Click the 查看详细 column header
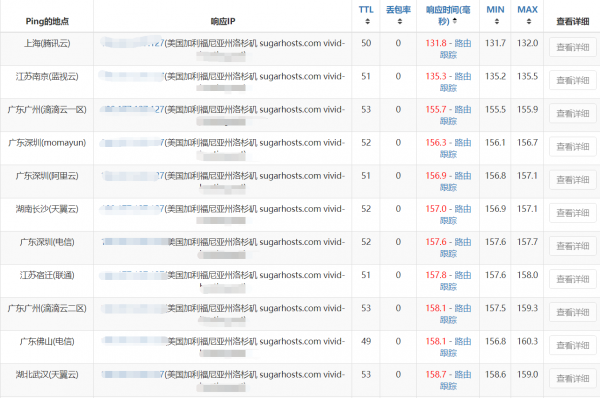The image size is (600, 398). pos(572,21)
